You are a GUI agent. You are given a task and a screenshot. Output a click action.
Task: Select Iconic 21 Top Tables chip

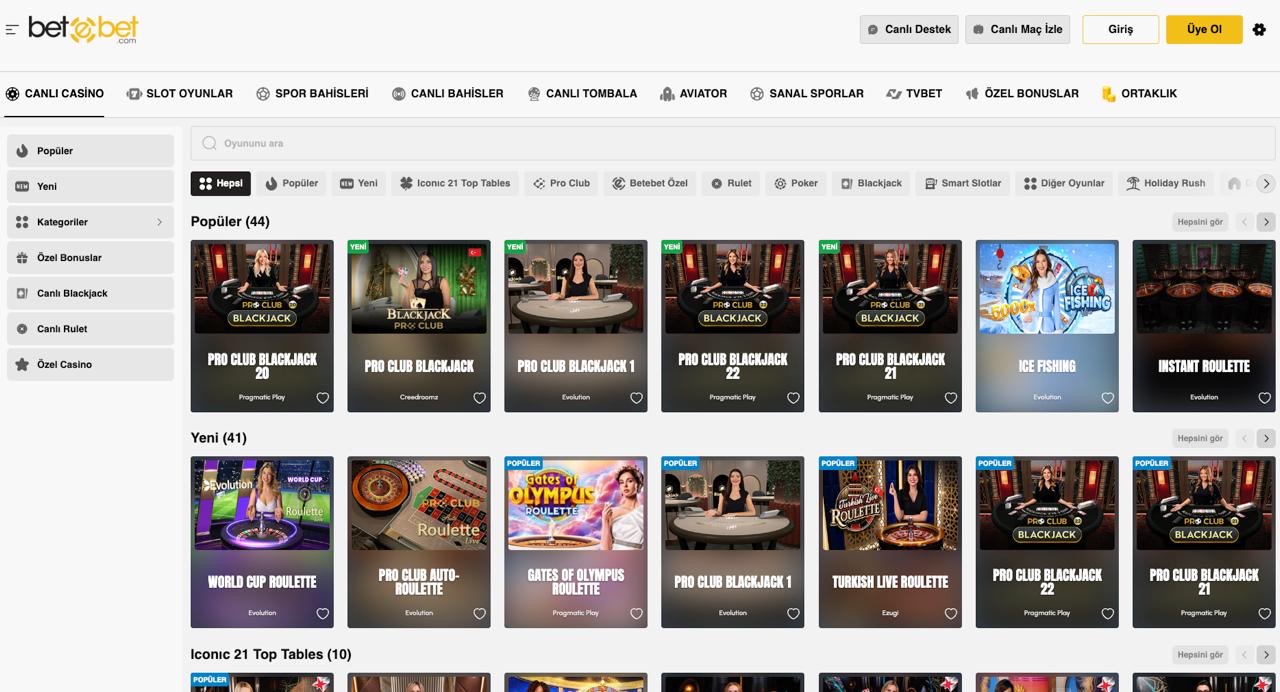click(x=455, y=184)
